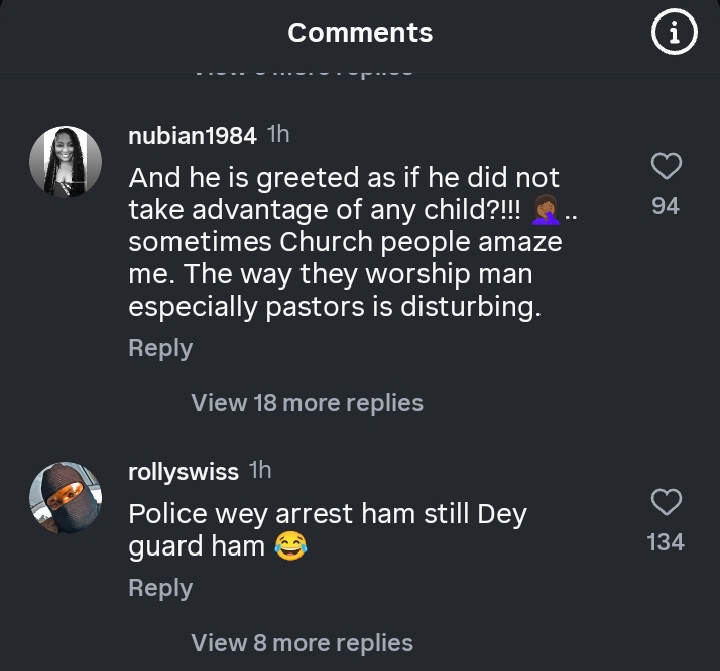This screenshot has width=720, height=671.
Task: Tap the 1h timestamp next to nubian1984
Action: tap(278, 135)
